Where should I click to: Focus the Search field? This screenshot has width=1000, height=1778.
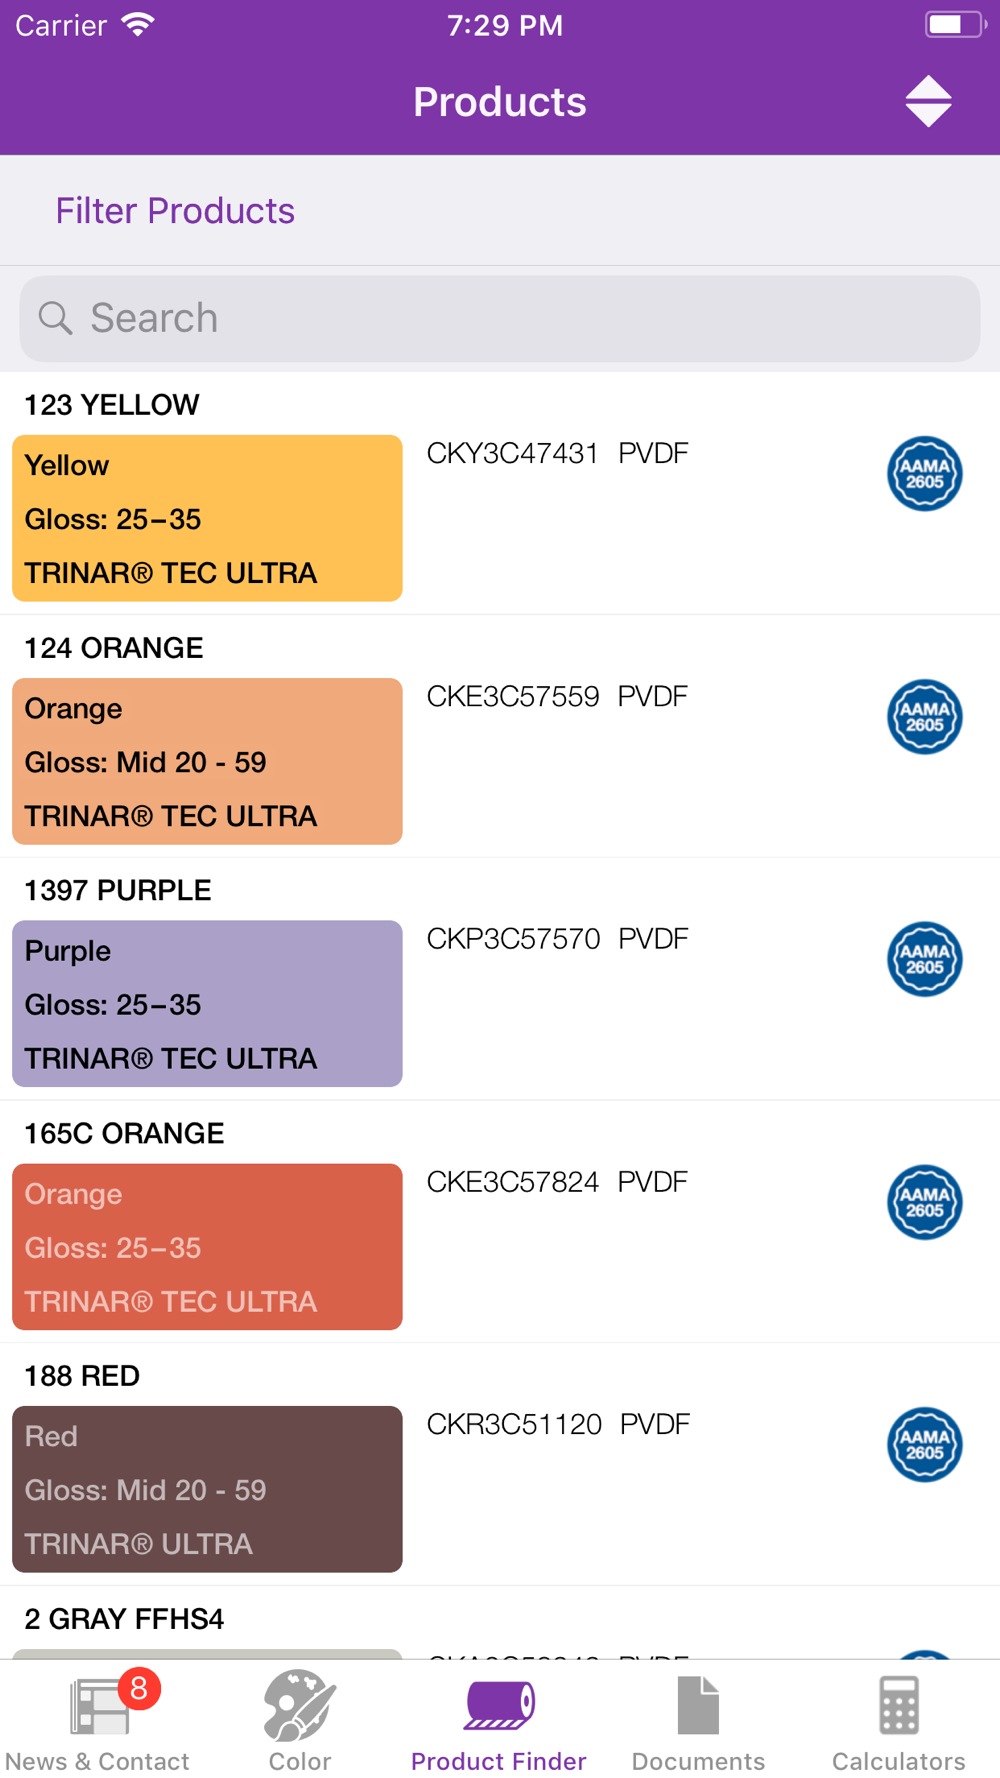click(500, 319)
